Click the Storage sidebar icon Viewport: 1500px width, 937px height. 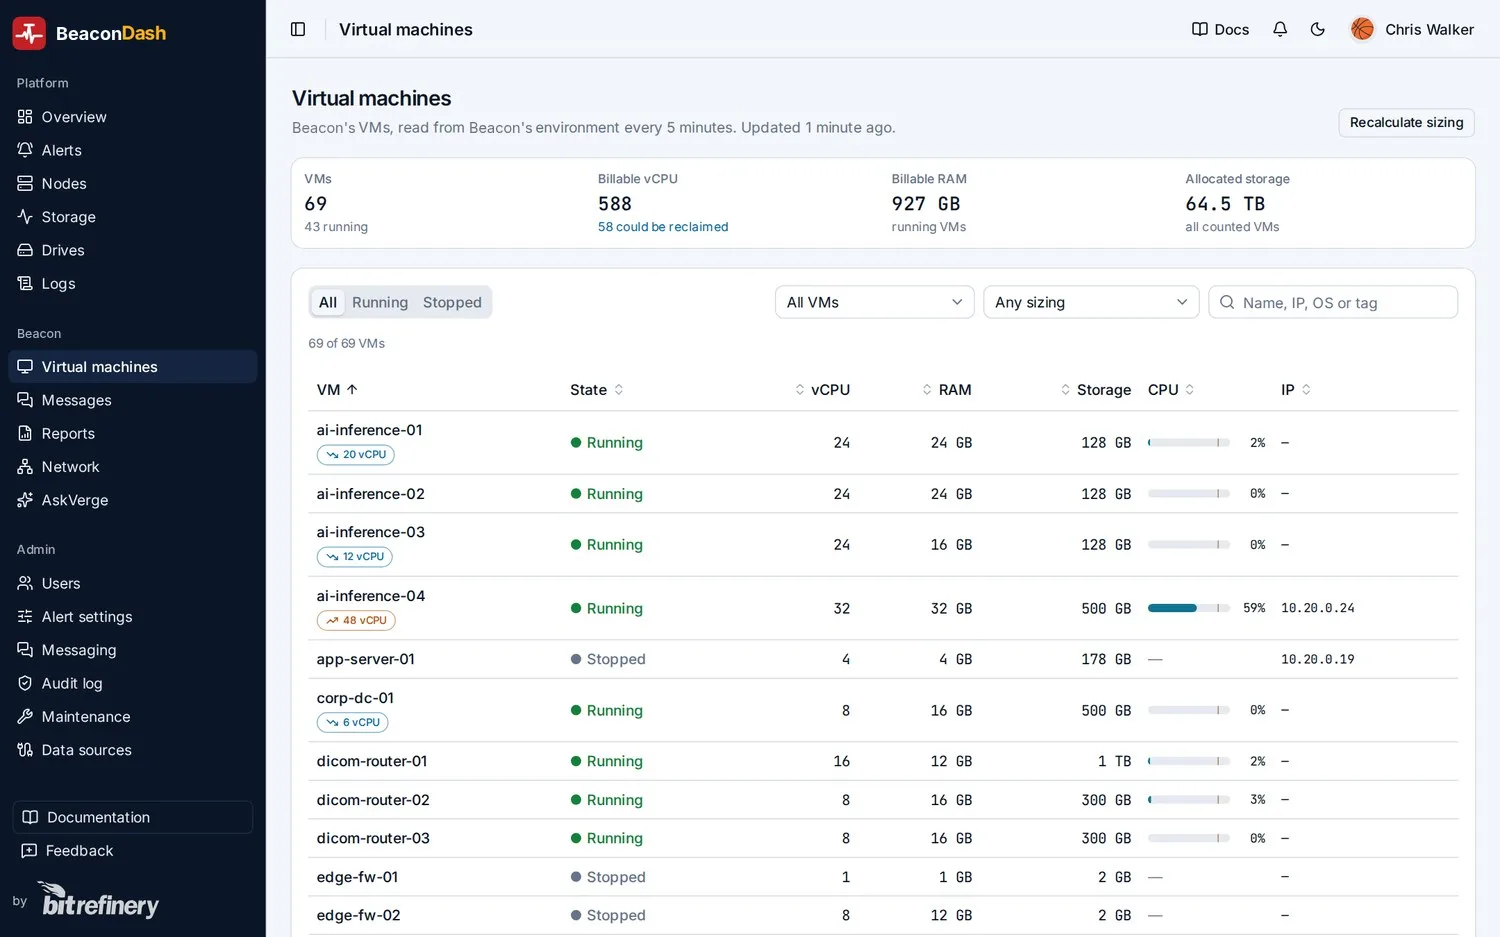[25, 217]
